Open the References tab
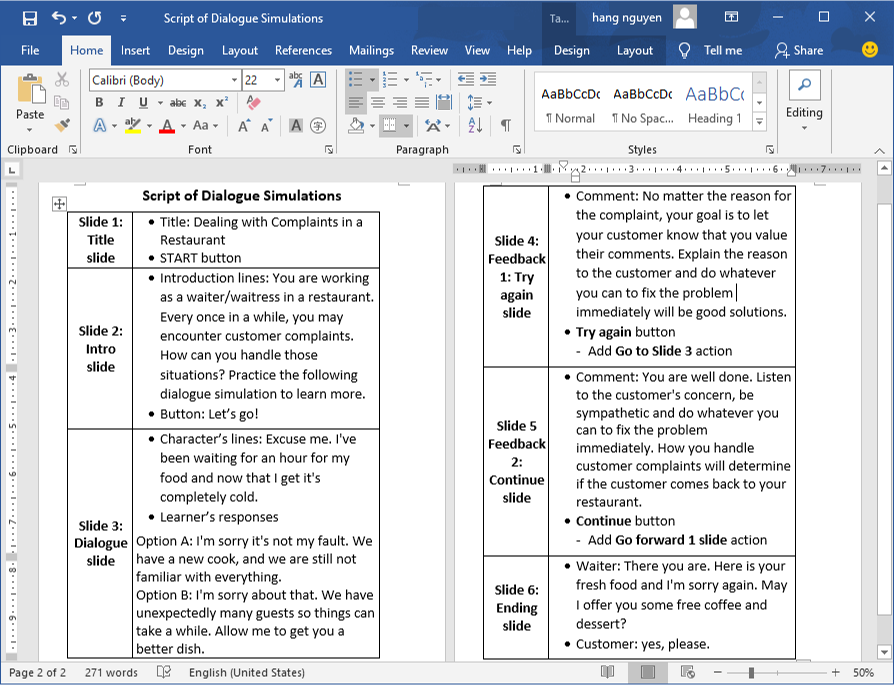895x686 pixels. coord(303,50)
